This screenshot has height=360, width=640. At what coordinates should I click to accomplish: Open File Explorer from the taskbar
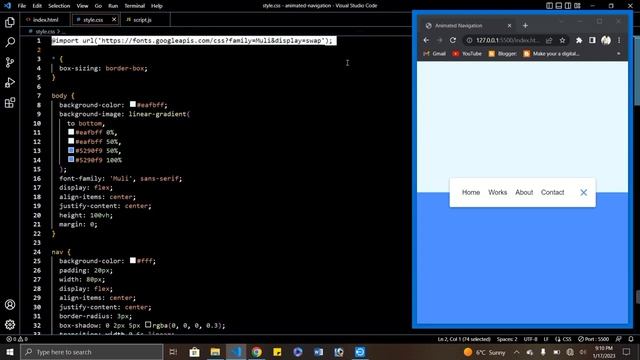[215, 352]
